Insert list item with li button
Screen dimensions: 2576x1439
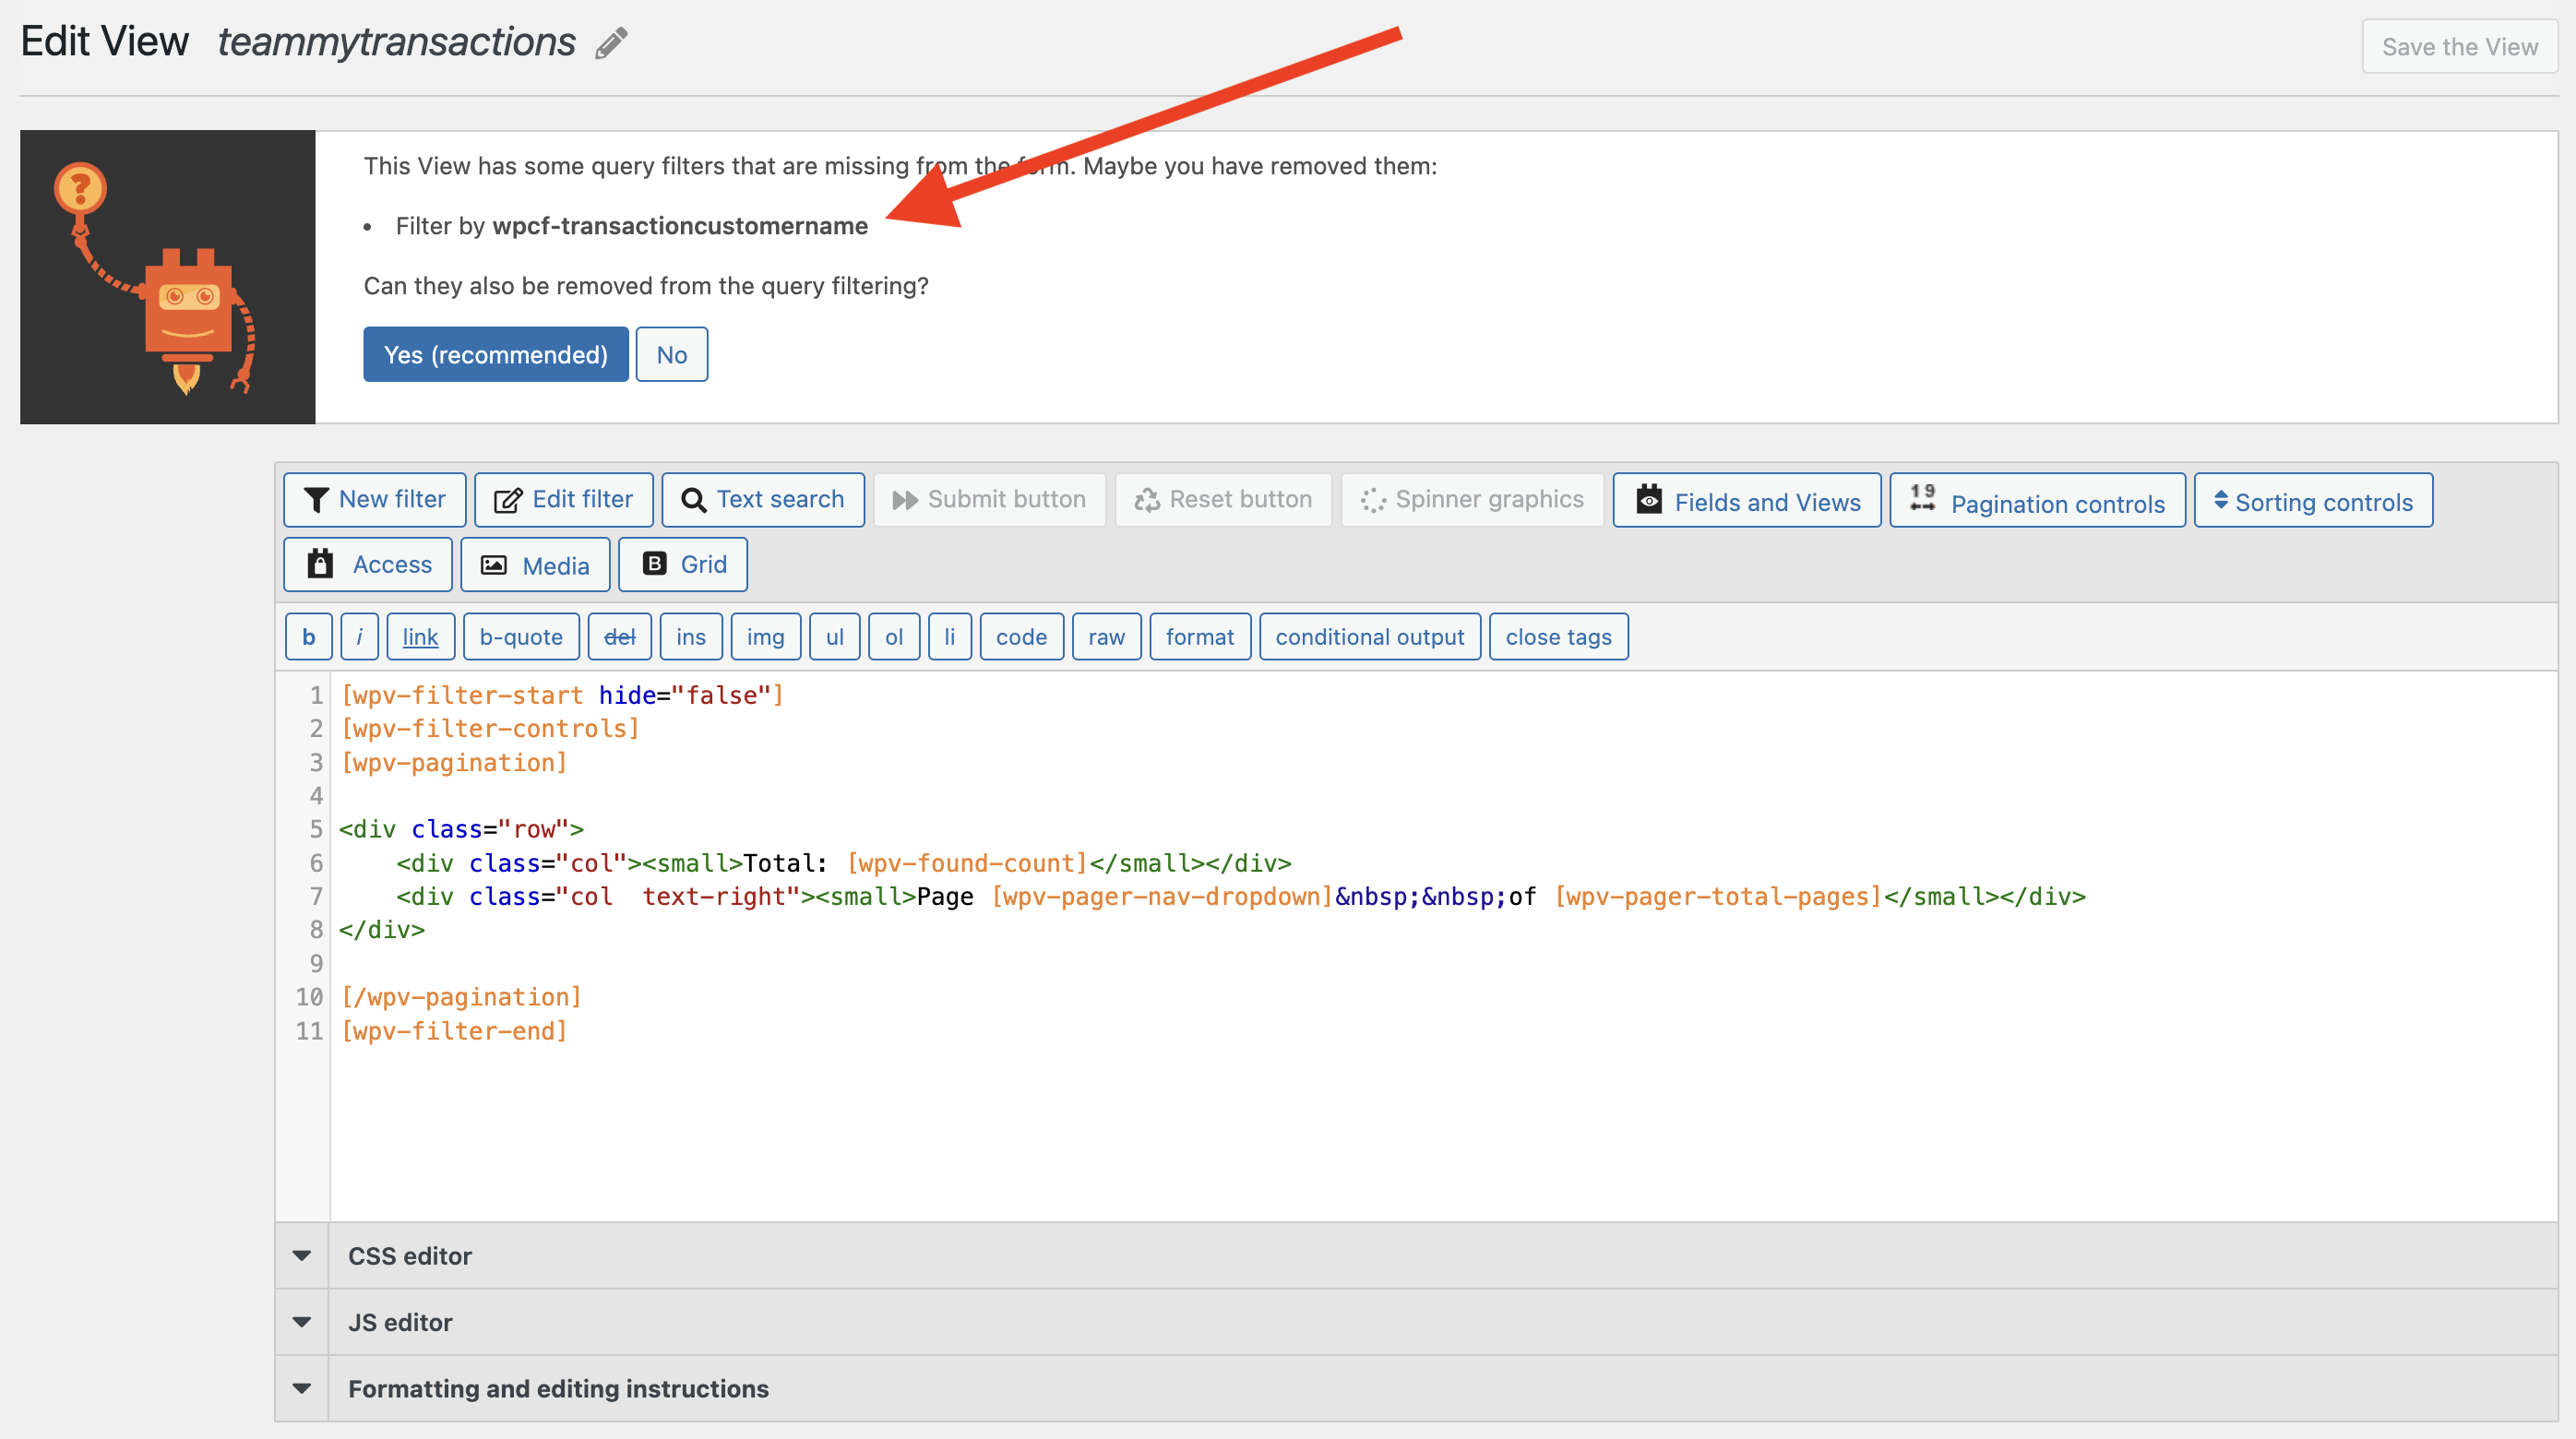coord(949,637)
